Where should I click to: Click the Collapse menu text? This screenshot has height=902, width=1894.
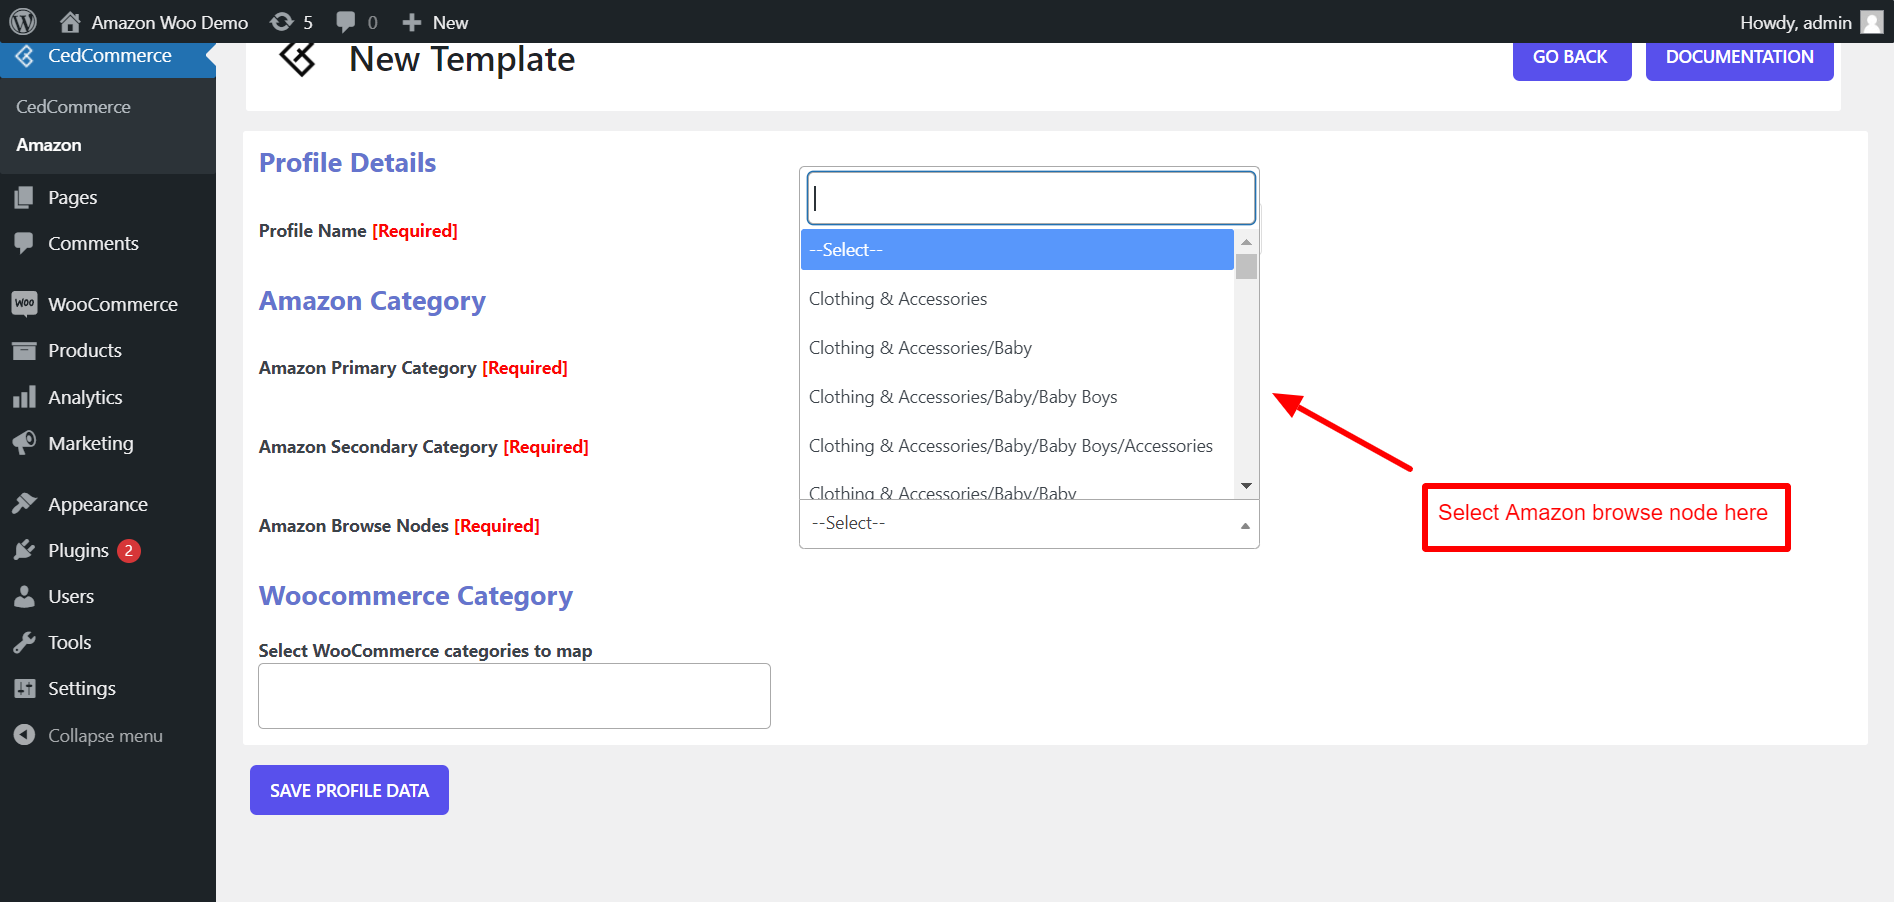point(105,736)
